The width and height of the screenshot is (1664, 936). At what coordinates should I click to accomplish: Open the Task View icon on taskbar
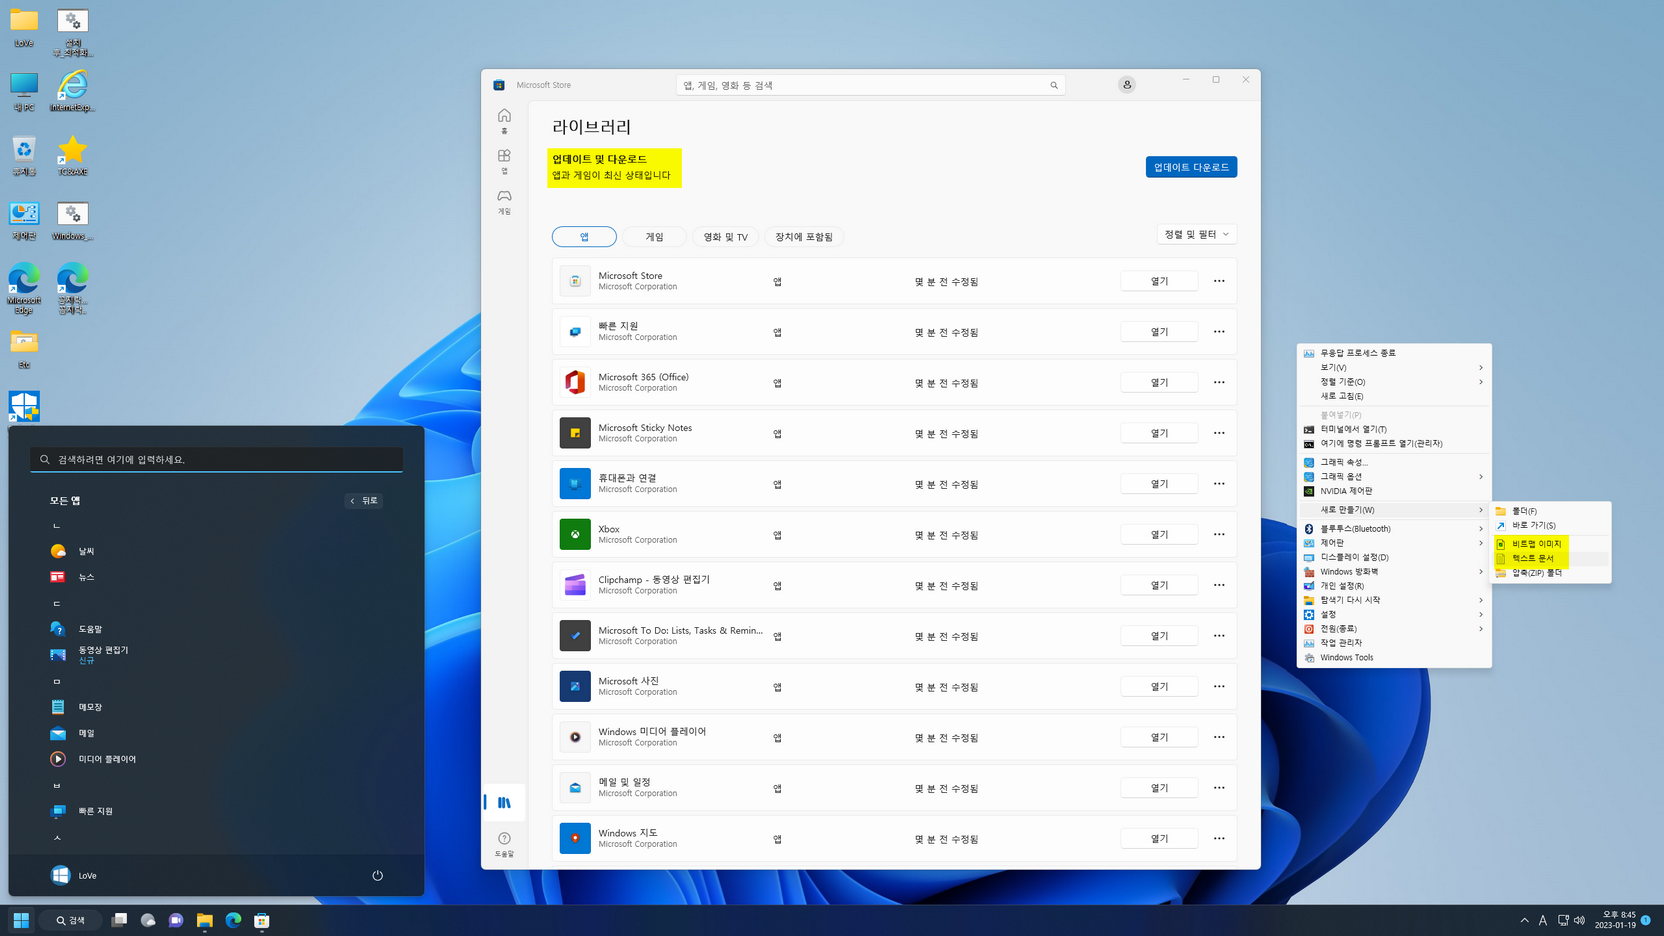click(119, 920)
